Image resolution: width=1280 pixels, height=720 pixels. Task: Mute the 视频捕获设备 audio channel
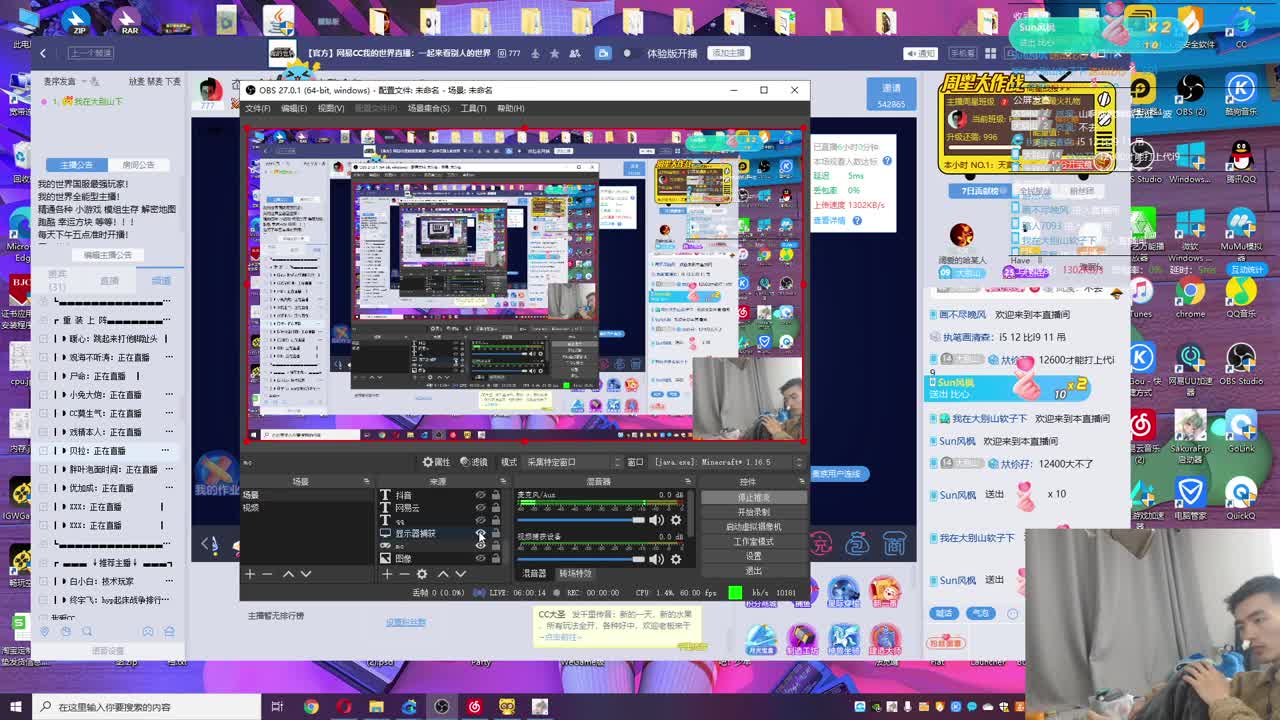[x=656, y=559]
